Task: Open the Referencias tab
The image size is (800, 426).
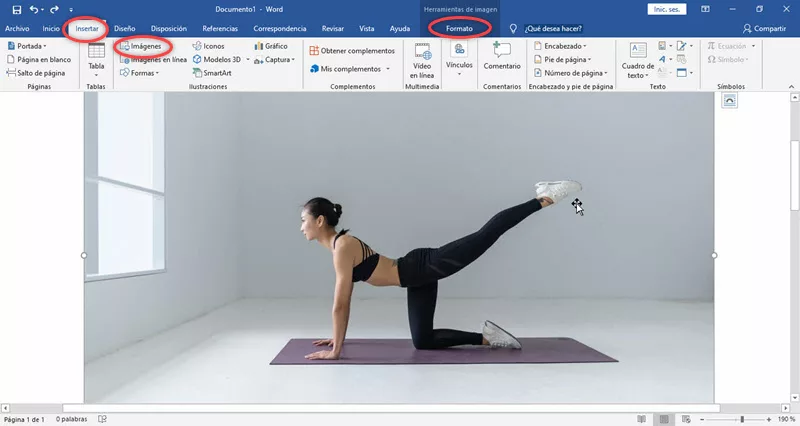Action: click(x=220, y=29)
